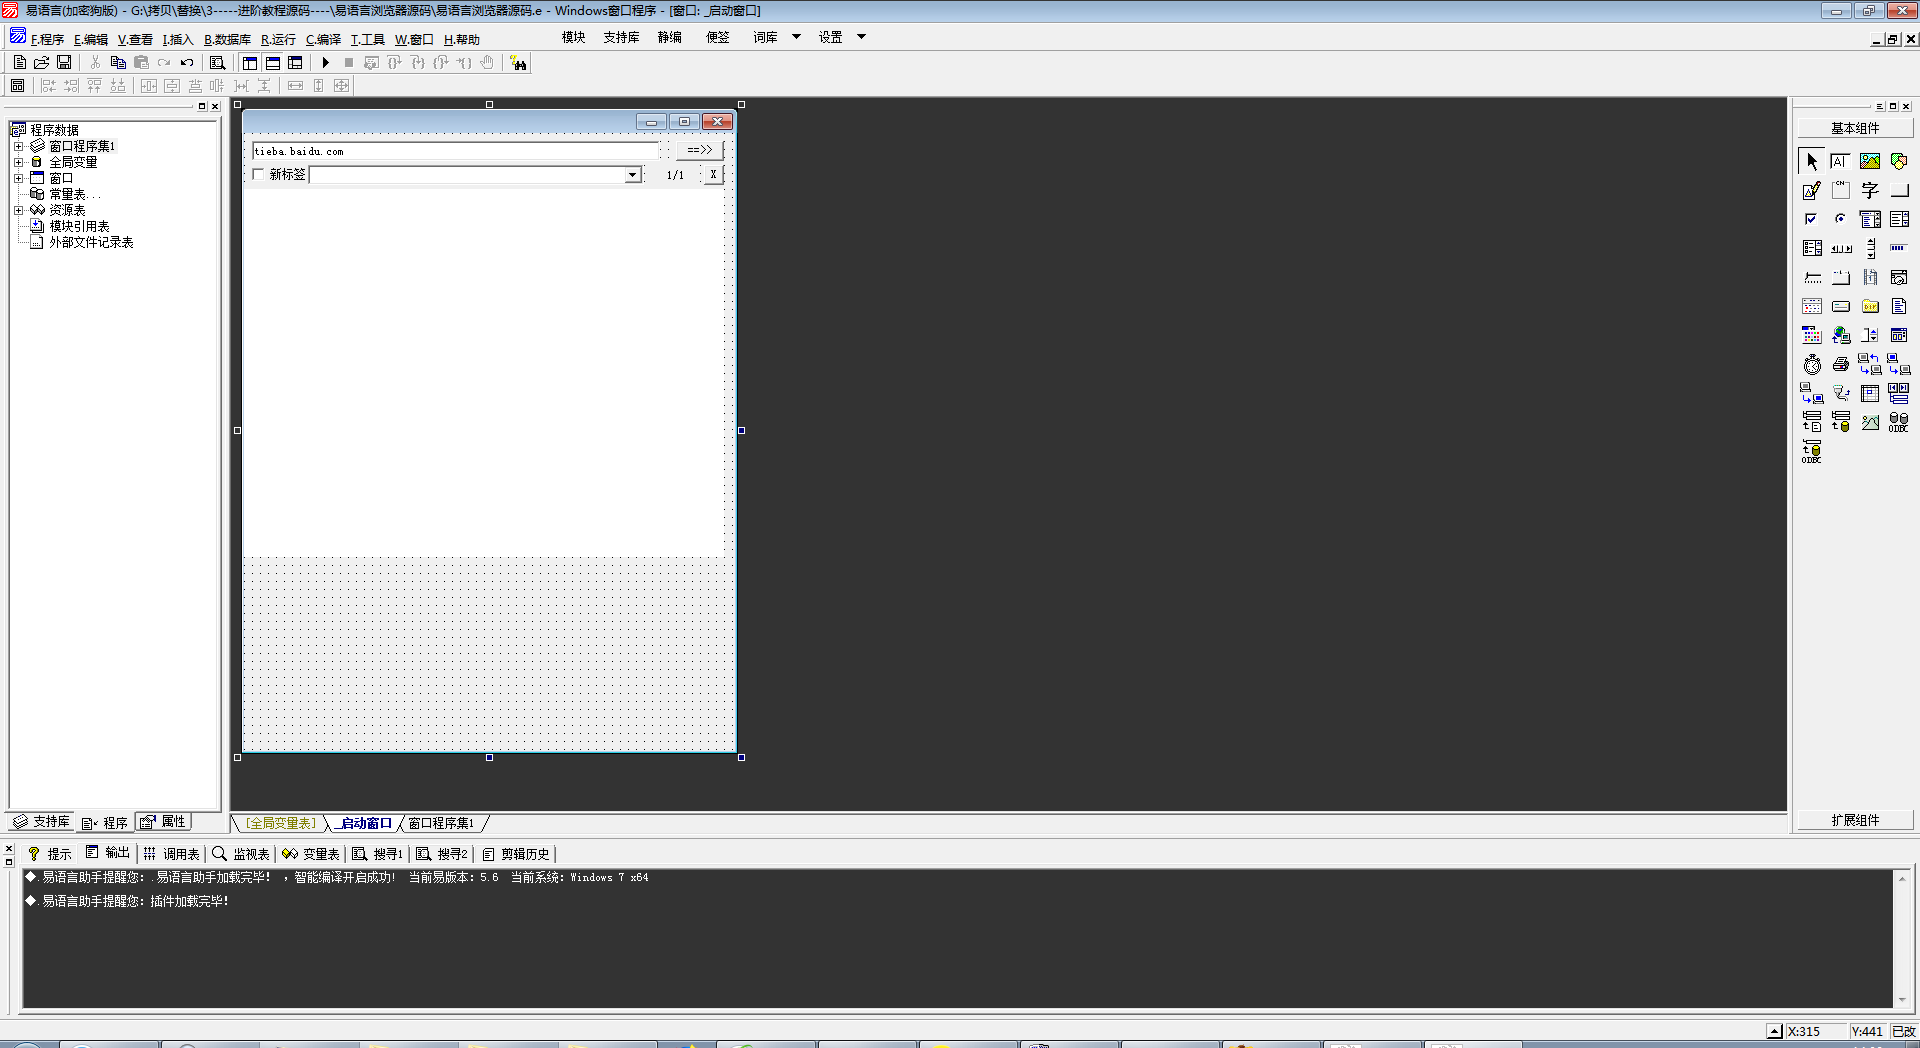Click the ==>> go button in the form
The width and height of the screenshot is (1920, 1048).
(x=700, y=150)
